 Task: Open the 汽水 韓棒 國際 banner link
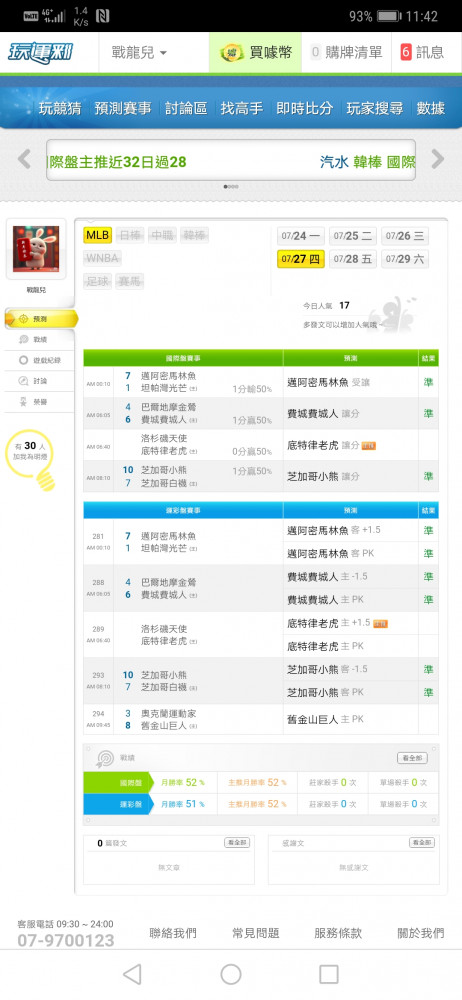(x=368, y=162)
